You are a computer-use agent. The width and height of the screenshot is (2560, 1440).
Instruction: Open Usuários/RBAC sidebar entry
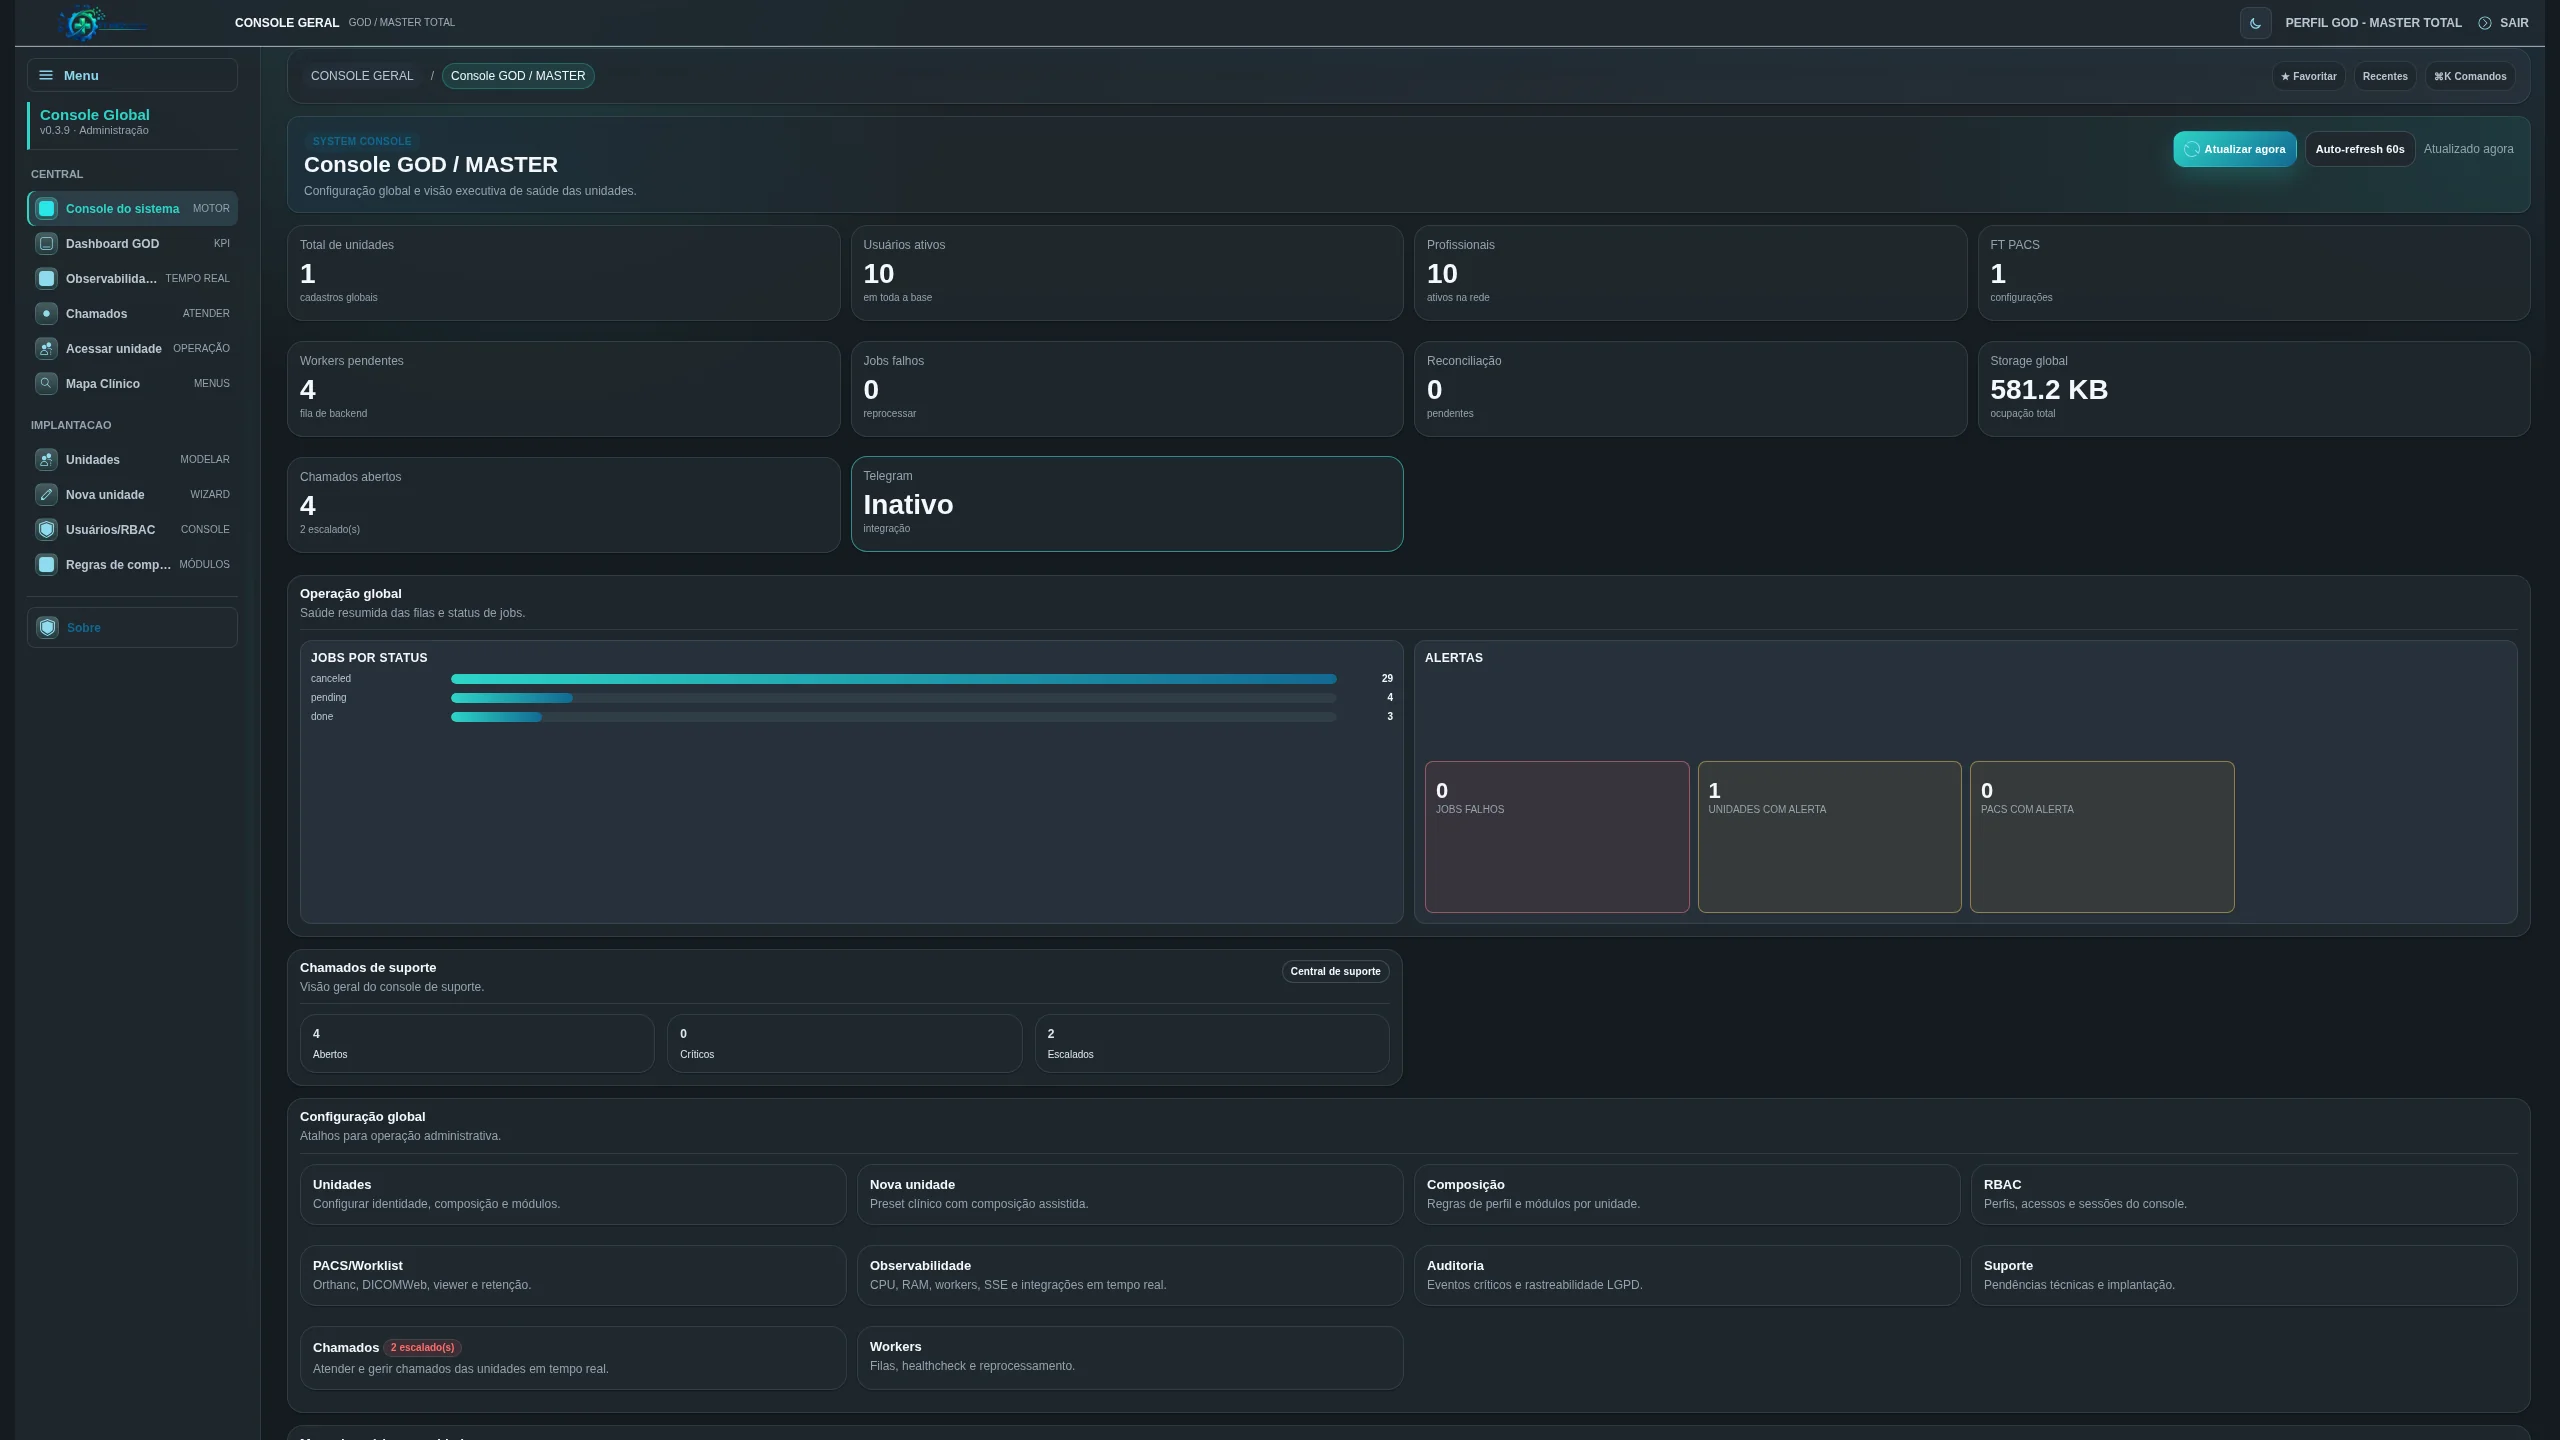point(132,530)
